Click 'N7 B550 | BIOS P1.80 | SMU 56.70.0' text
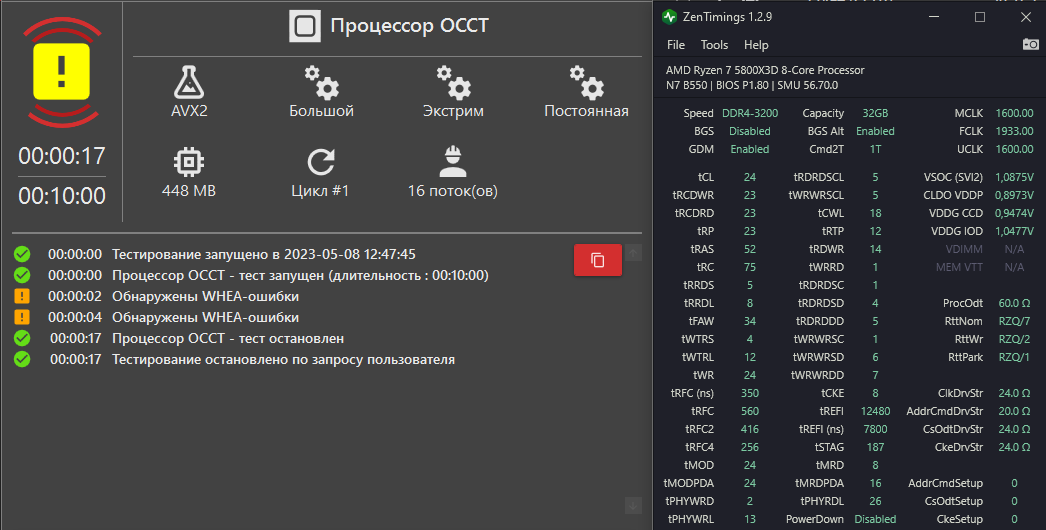 [x=752, y=85]
